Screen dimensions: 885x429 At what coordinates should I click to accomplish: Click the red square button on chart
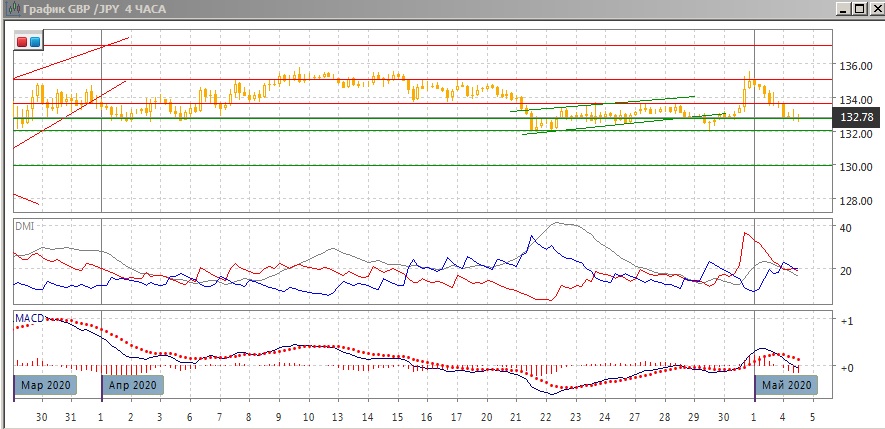point(23,42)
